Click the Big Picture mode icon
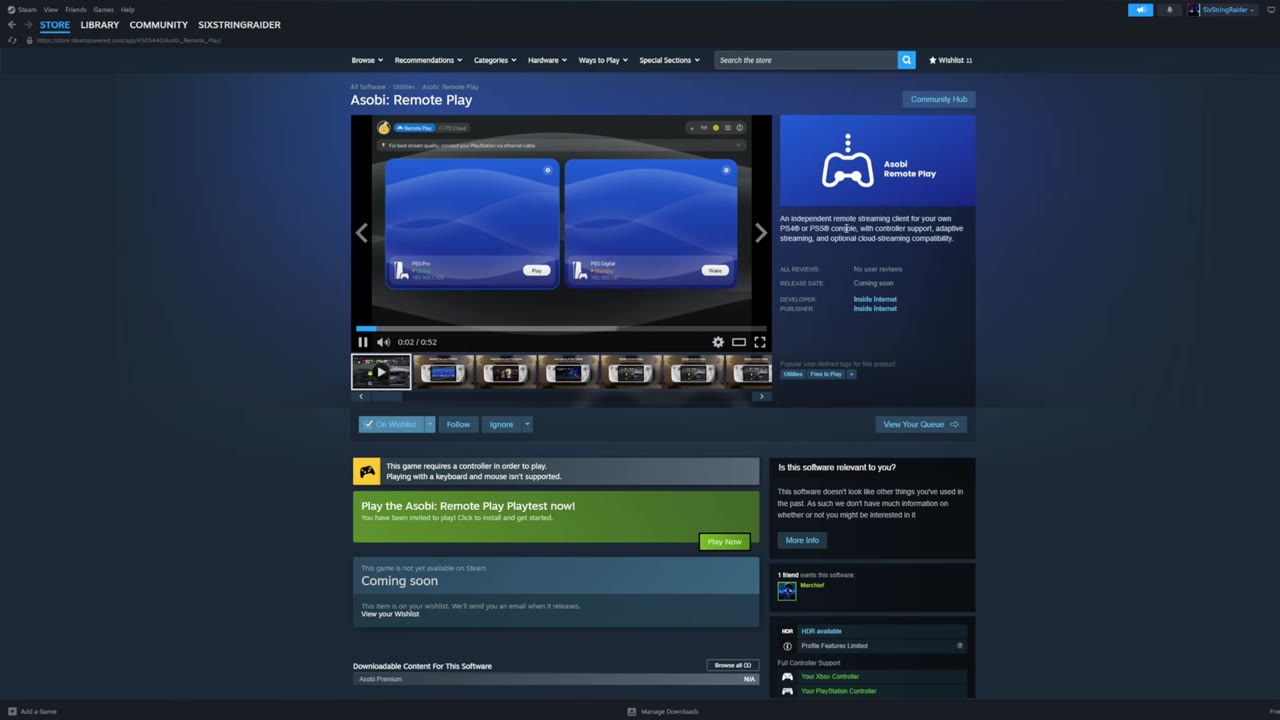 click(x=1273, y=10)
